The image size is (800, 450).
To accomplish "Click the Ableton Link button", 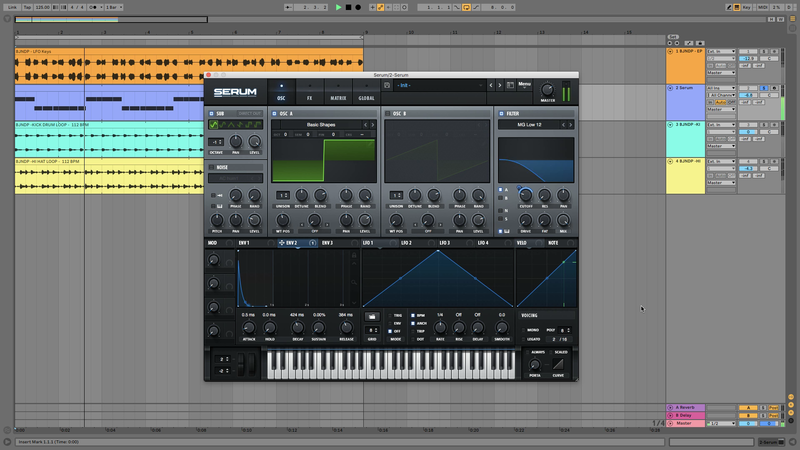I will click(12, 7).
